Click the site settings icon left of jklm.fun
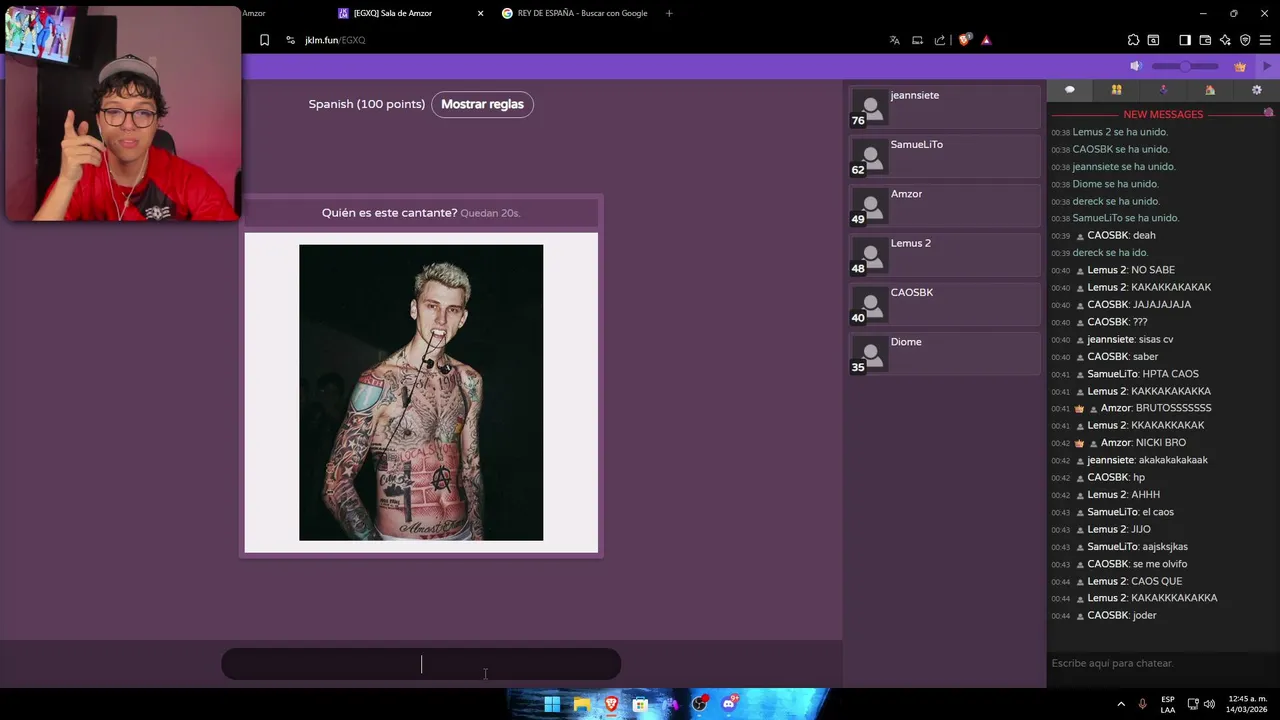 (x=290, y=40)
